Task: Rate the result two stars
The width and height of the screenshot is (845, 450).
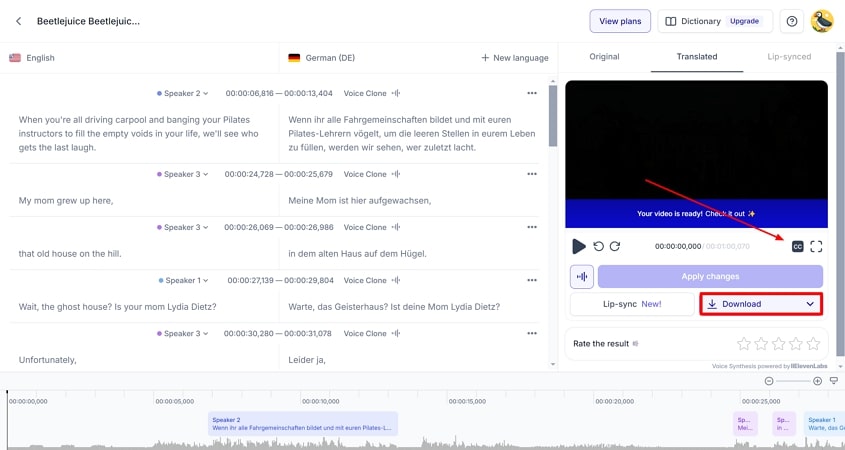Action: 761,343
